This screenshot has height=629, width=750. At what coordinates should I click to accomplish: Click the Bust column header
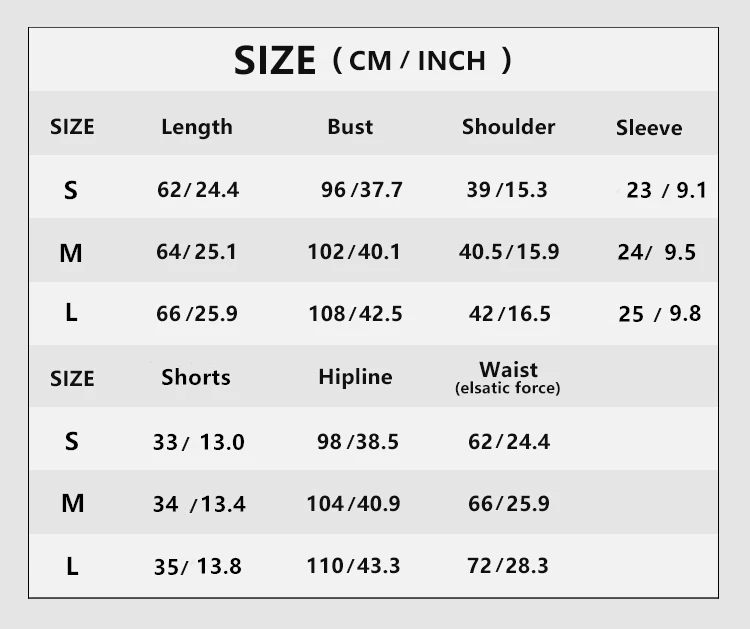click(350, 127)
